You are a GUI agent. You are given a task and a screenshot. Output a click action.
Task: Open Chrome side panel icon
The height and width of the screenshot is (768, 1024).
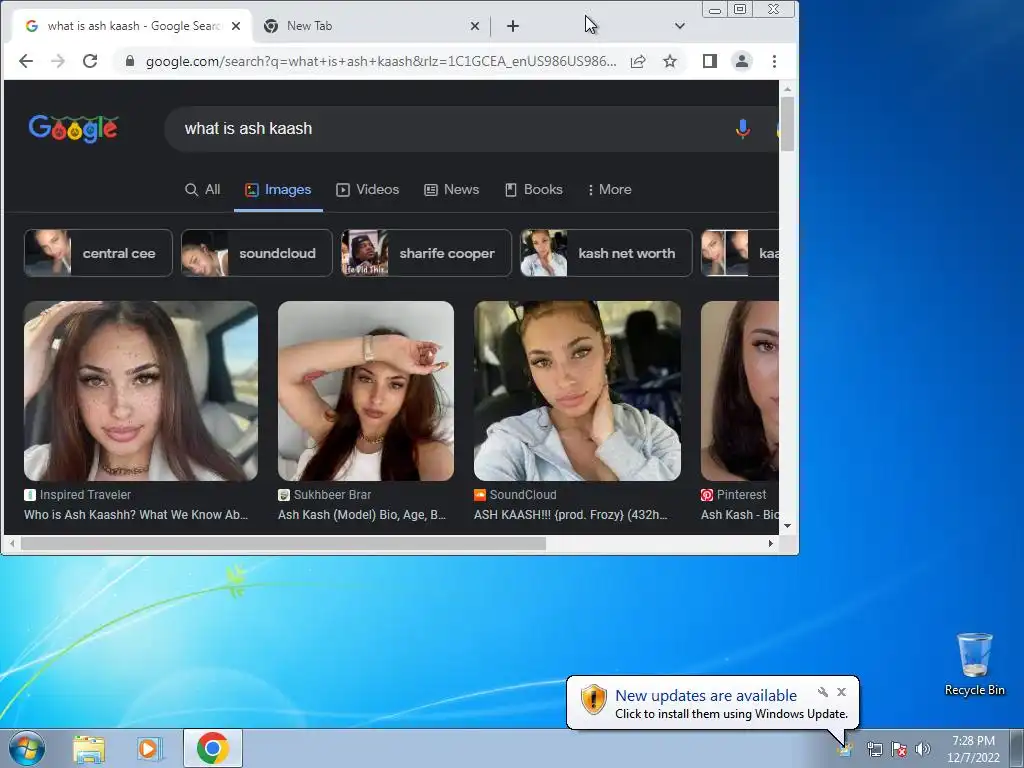click(710, 61)
